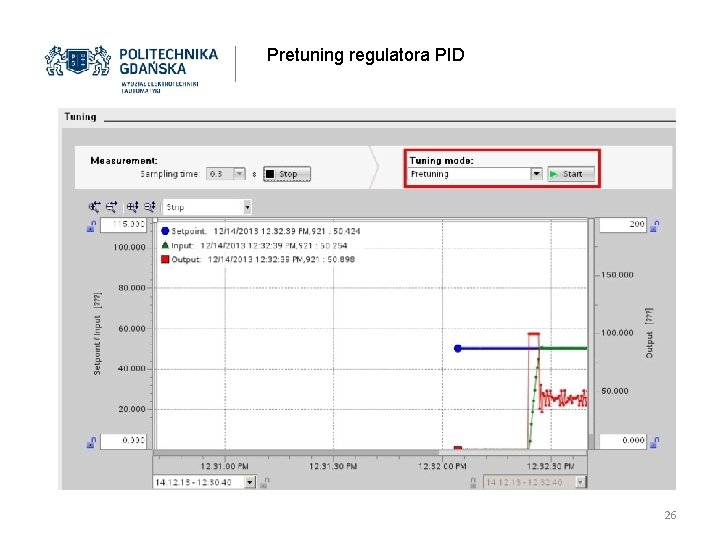This screenshot has width=720, height=540.
Task: Click the lower output axis limit field 0.000
Action: pos(623,440)
